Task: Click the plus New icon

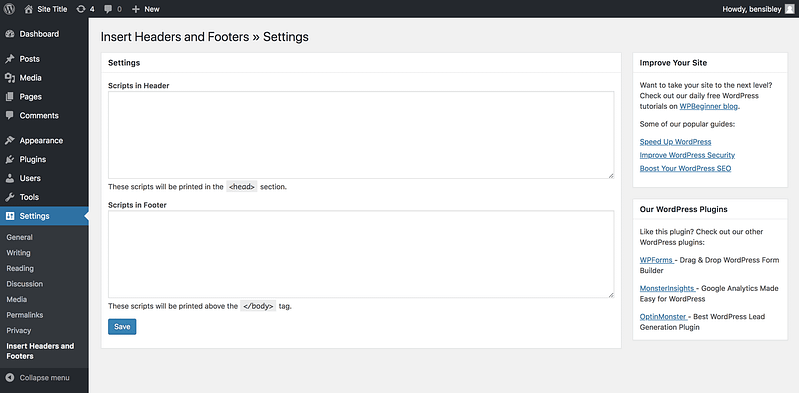Action: [x=136, y=9]
